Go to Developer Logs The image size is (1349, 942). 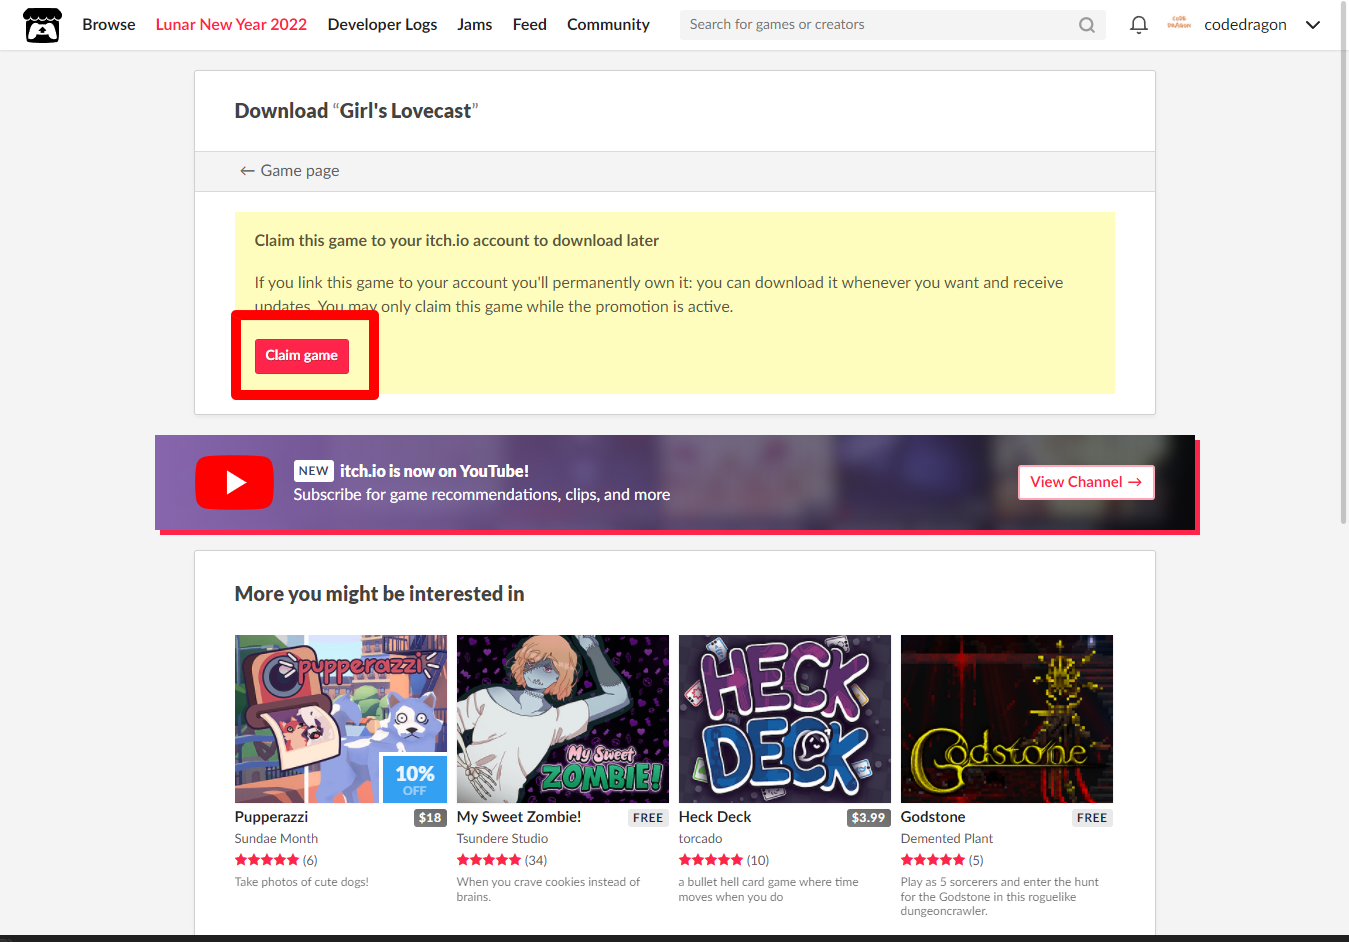[382, 25]
